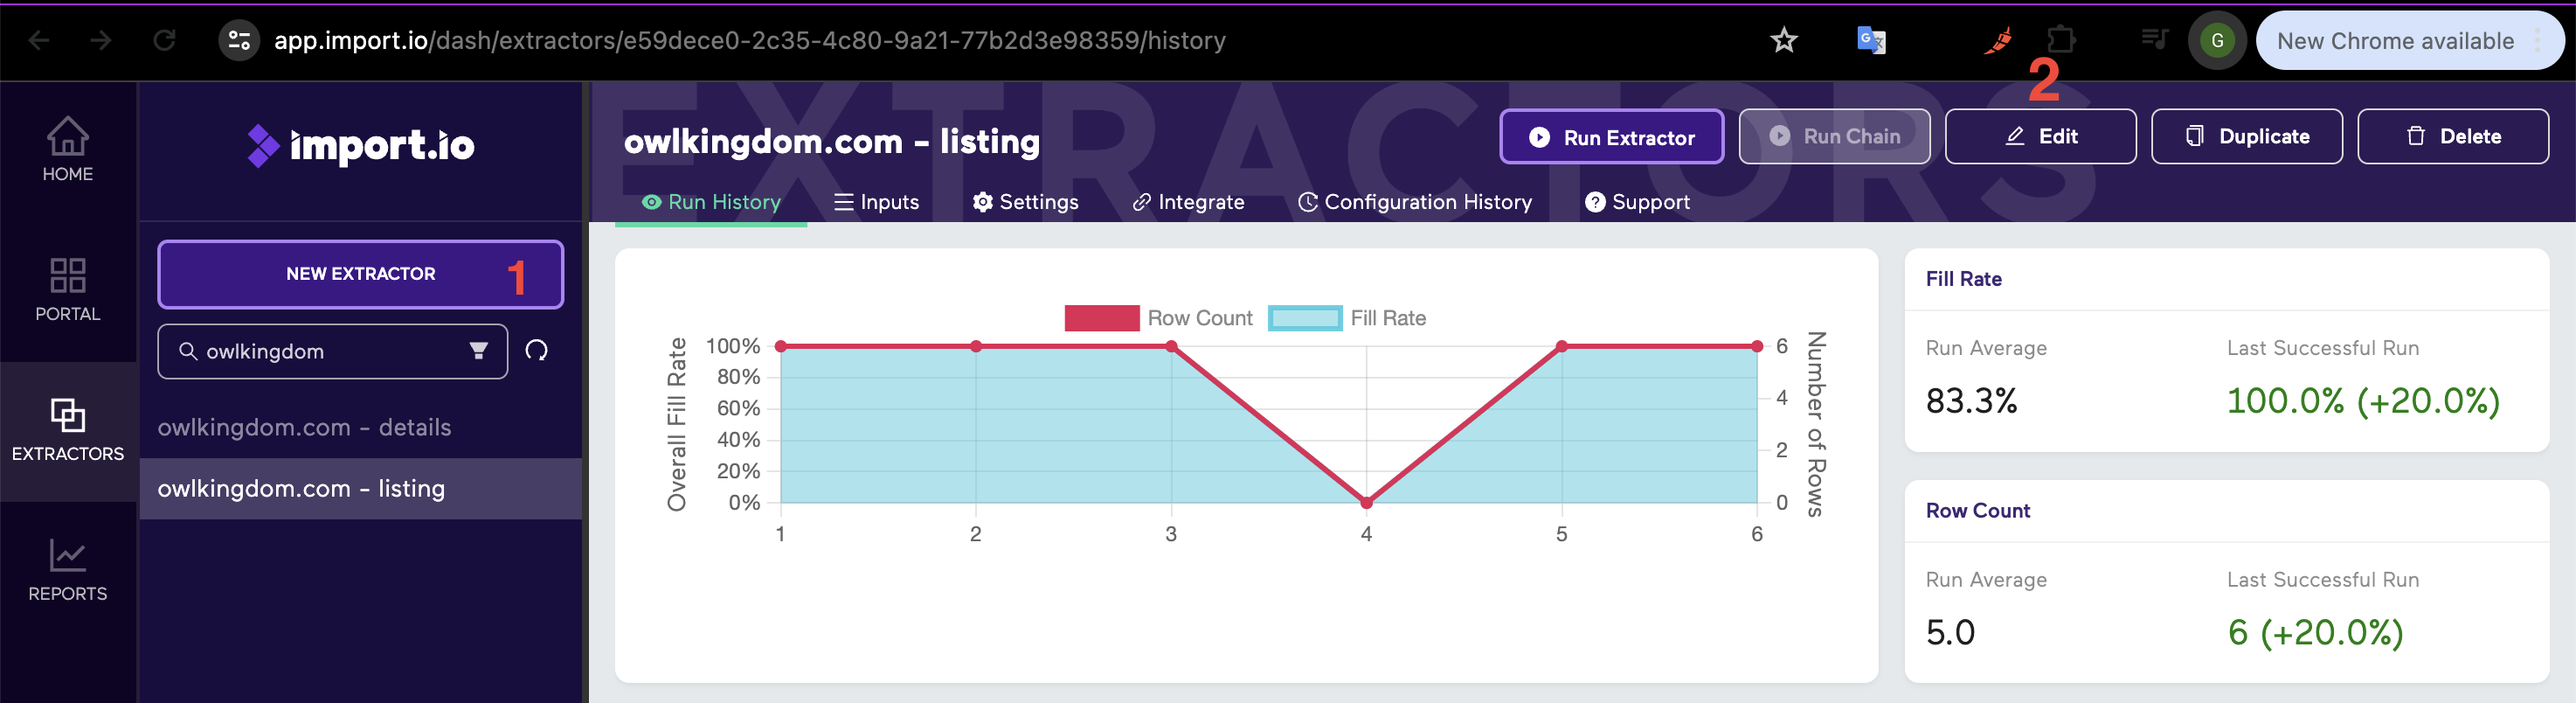Bookmark this page with star icon
Image resolution: width=2576 pixels, height=703 pixels.
[1783, 41]
